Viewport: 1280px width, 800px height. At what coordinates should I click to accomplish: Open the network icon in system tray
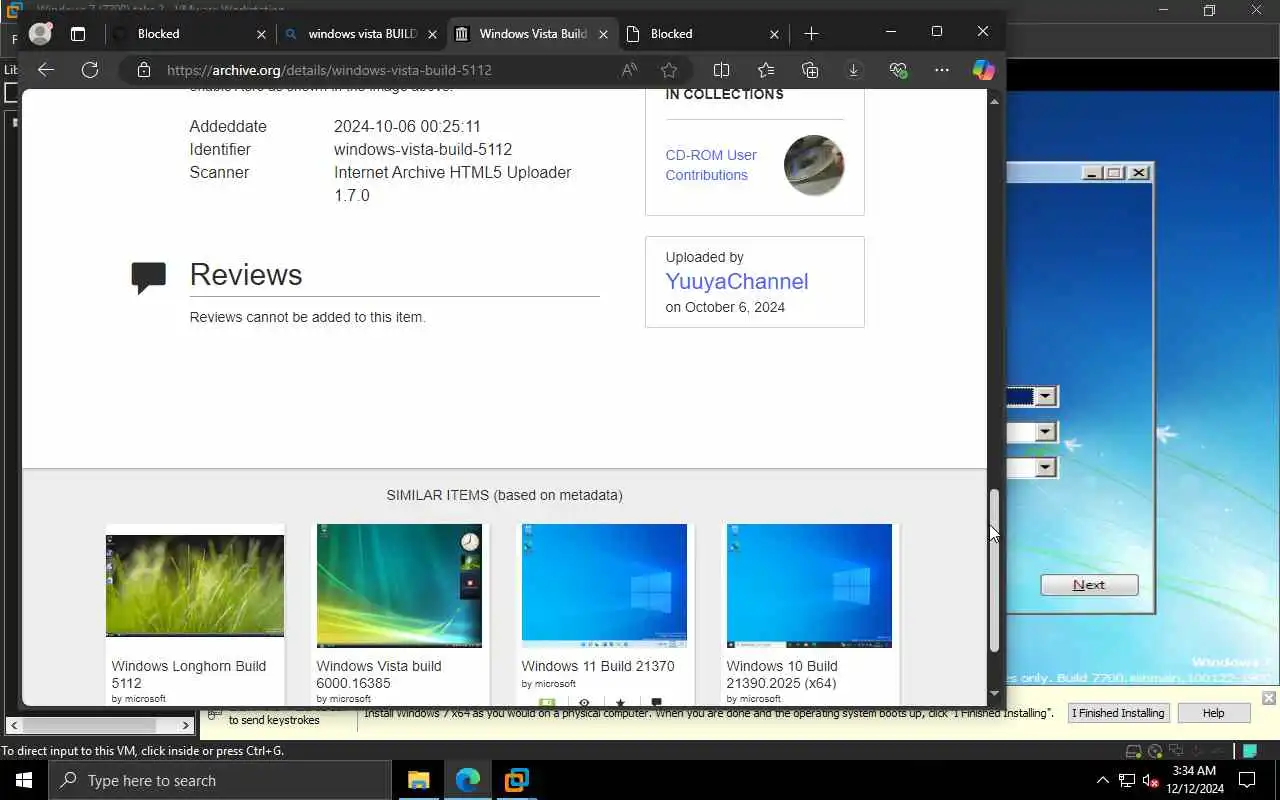(x=1127, y=780)
